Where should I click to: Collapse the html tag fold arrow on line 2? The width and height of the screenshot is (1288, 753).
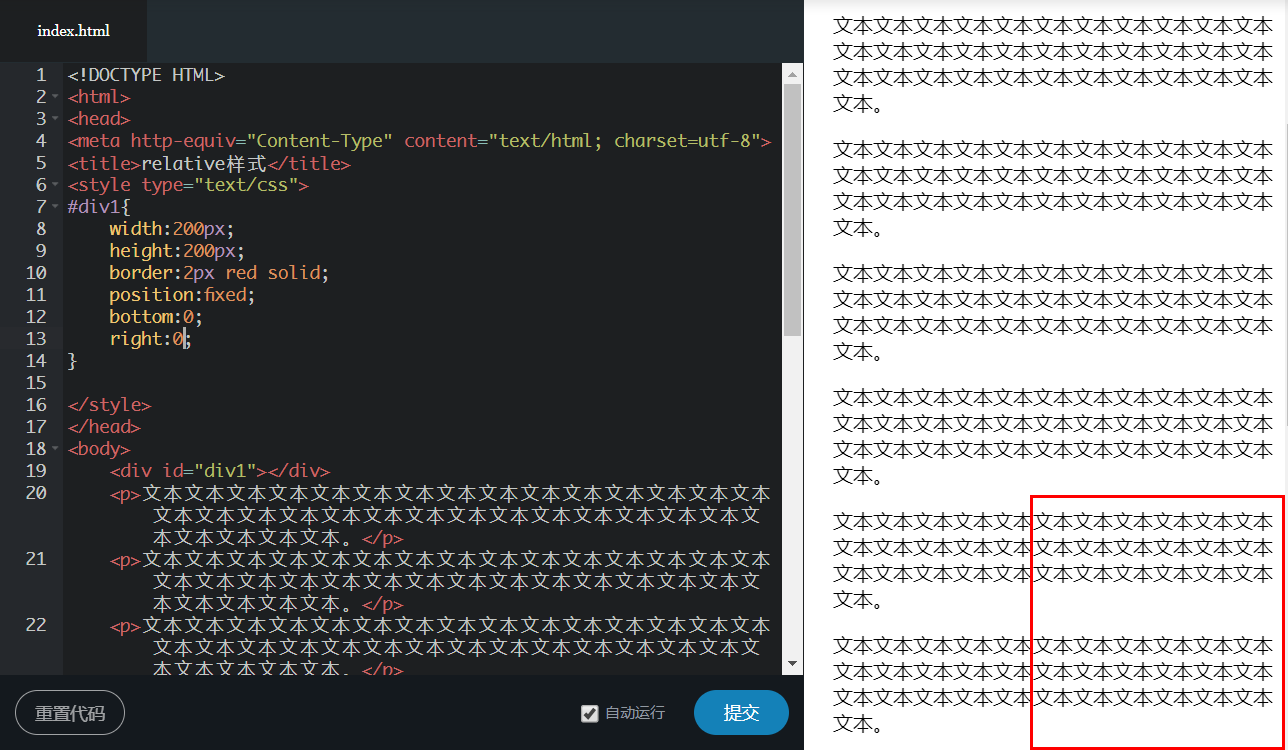(x=56, y=97)
